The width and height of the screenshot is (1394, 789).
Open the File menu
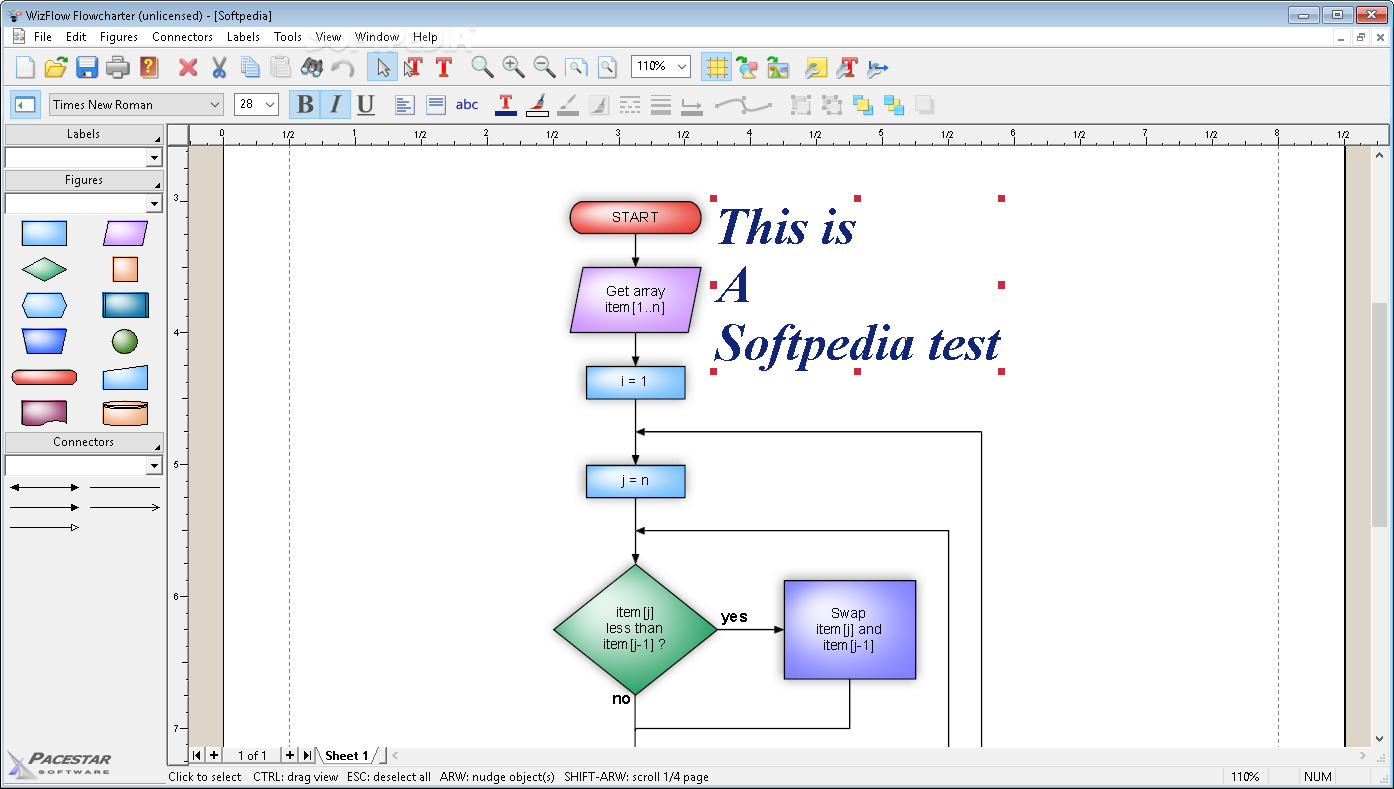pyautogui.click(x=43, y=37)
